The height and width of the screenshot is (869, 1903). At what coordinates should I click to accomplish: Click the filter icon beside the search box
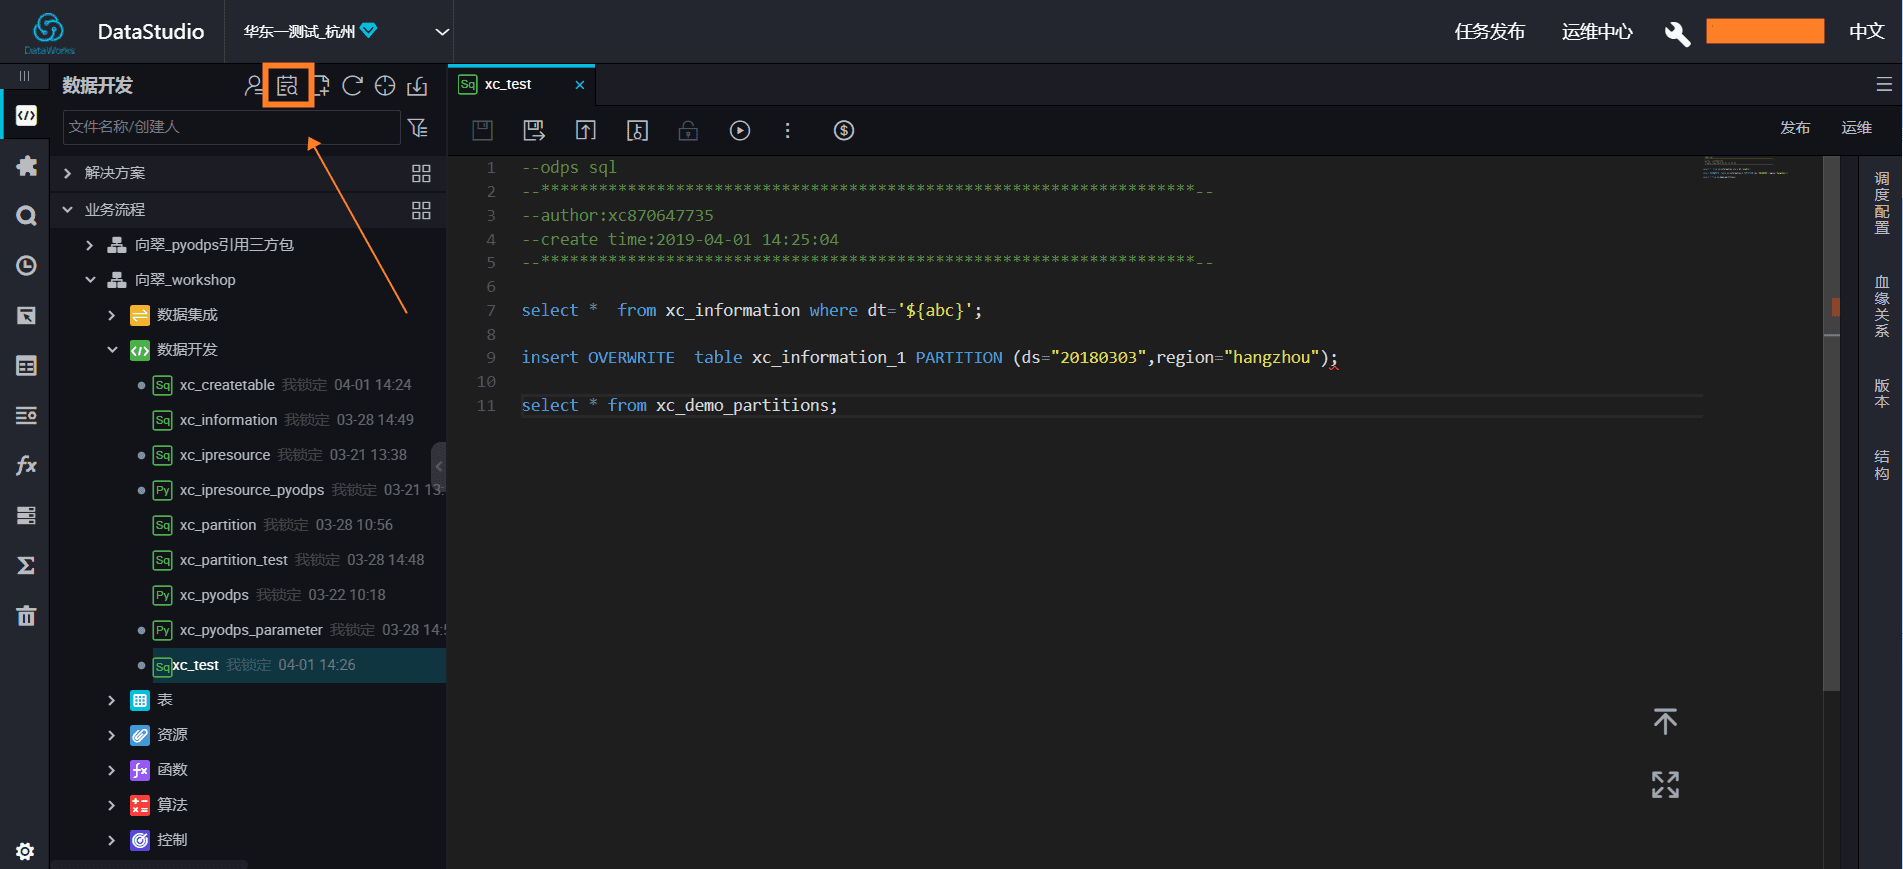pyautogui.click(x=418, y=127)
